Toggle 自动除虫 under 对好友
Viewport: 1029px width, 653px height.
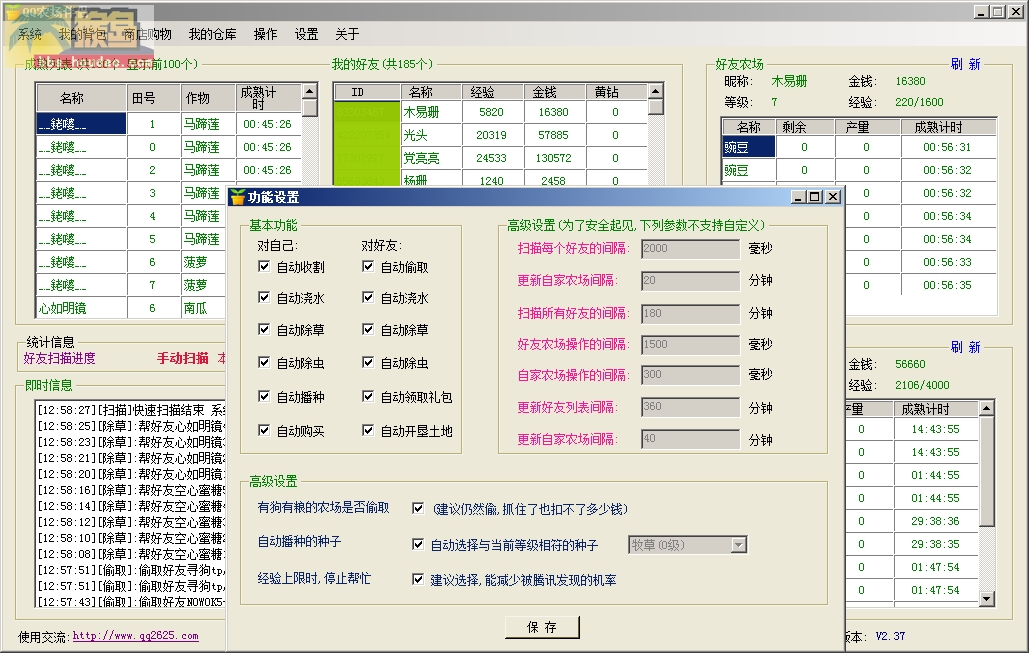click(x=368, y=362)
